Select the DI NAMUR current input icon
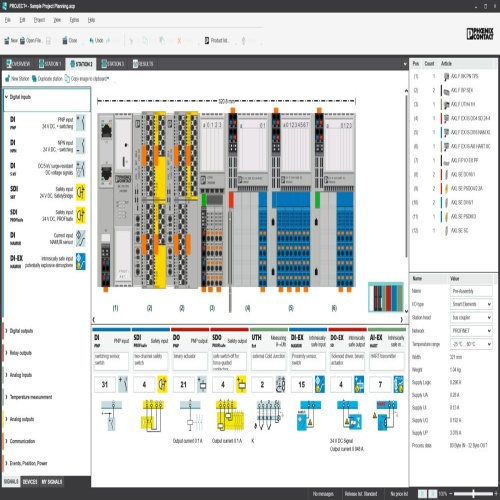Screen dimensions: 500x500 (81, 238)
